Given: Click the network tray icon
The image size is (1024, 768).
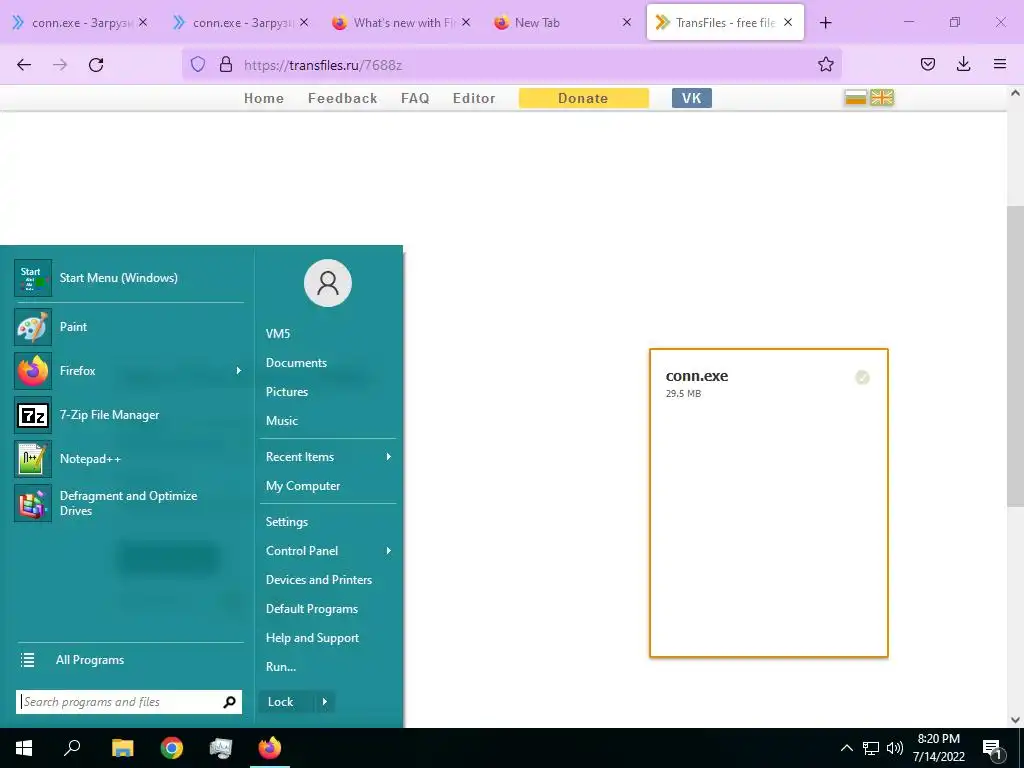Looking at the screenshot, I should (871, 748).
